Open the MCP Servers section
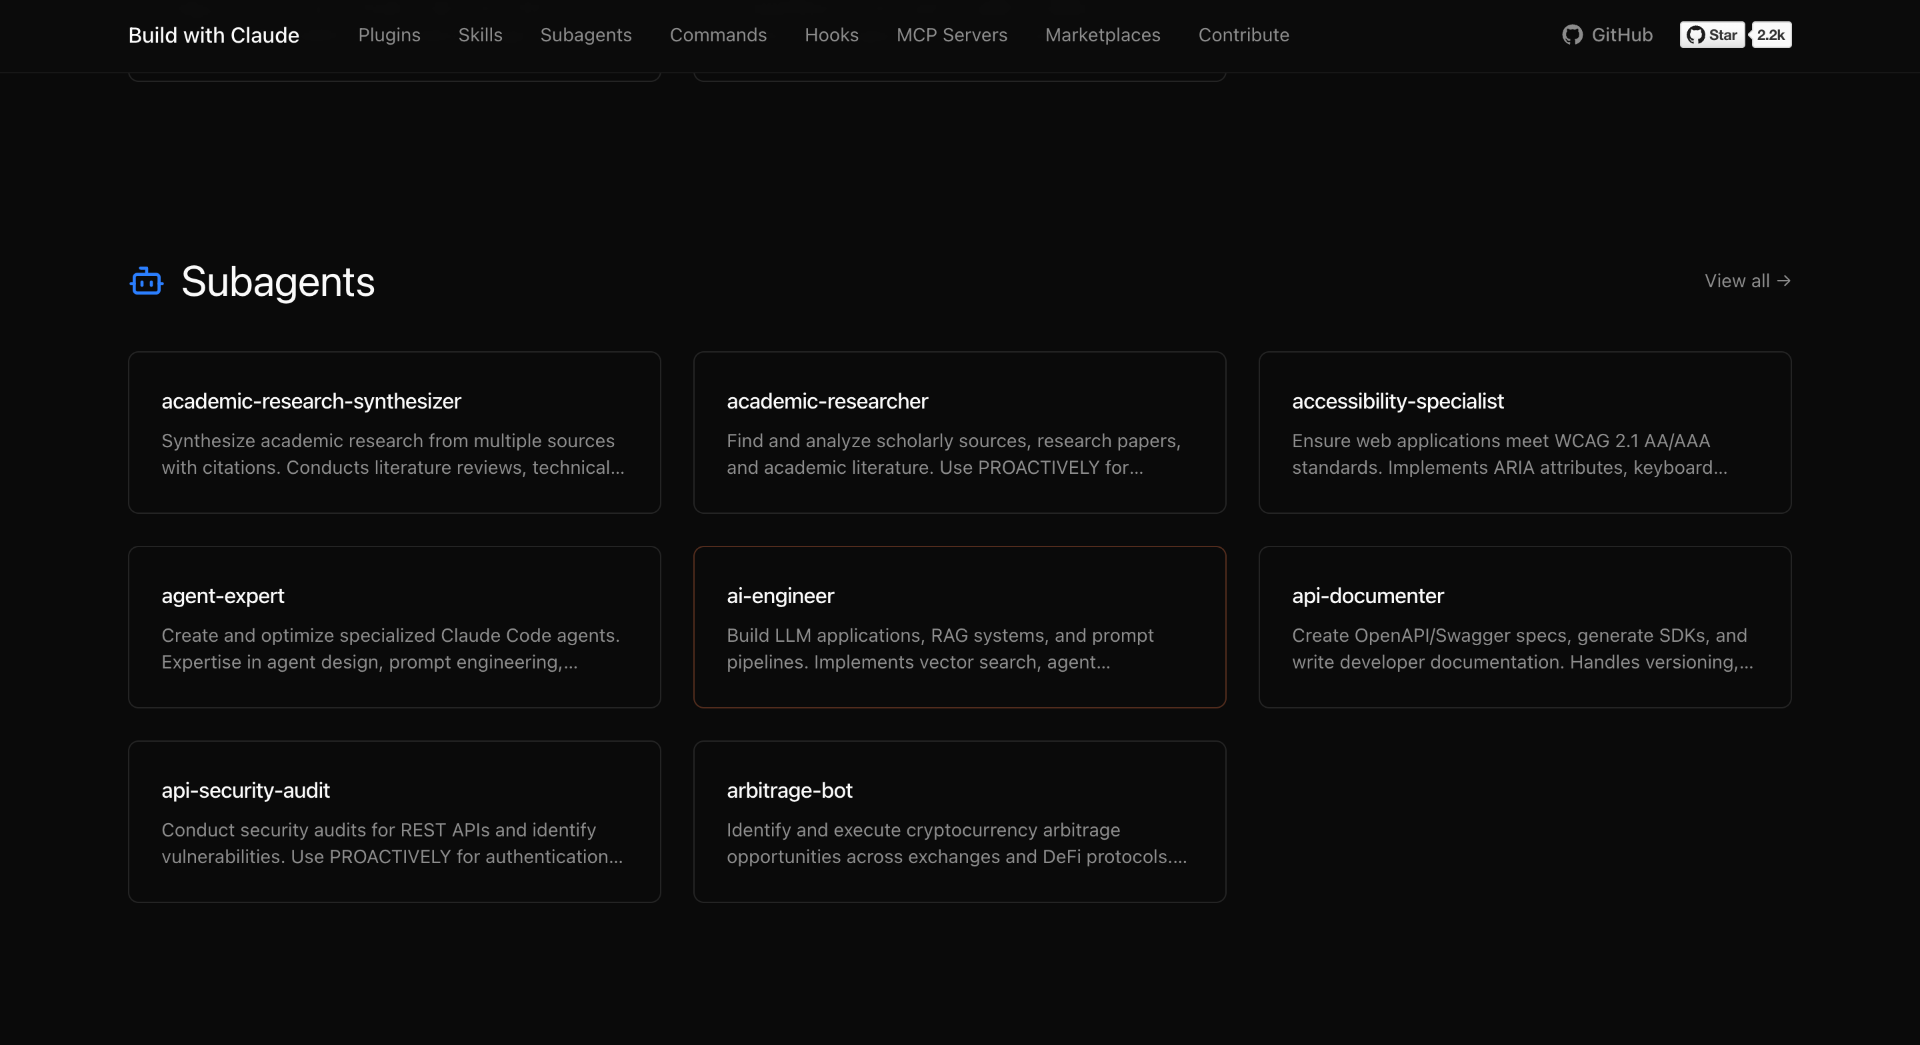Viewport: 1920px width, 1045px height. coord(951,35)
